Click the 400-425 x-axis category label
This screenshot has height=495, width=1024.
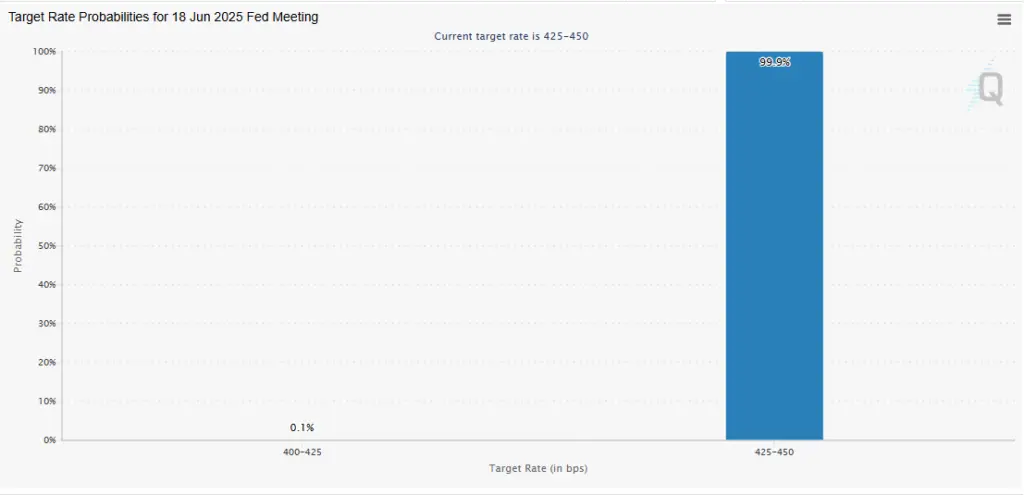tap(302, 452)
